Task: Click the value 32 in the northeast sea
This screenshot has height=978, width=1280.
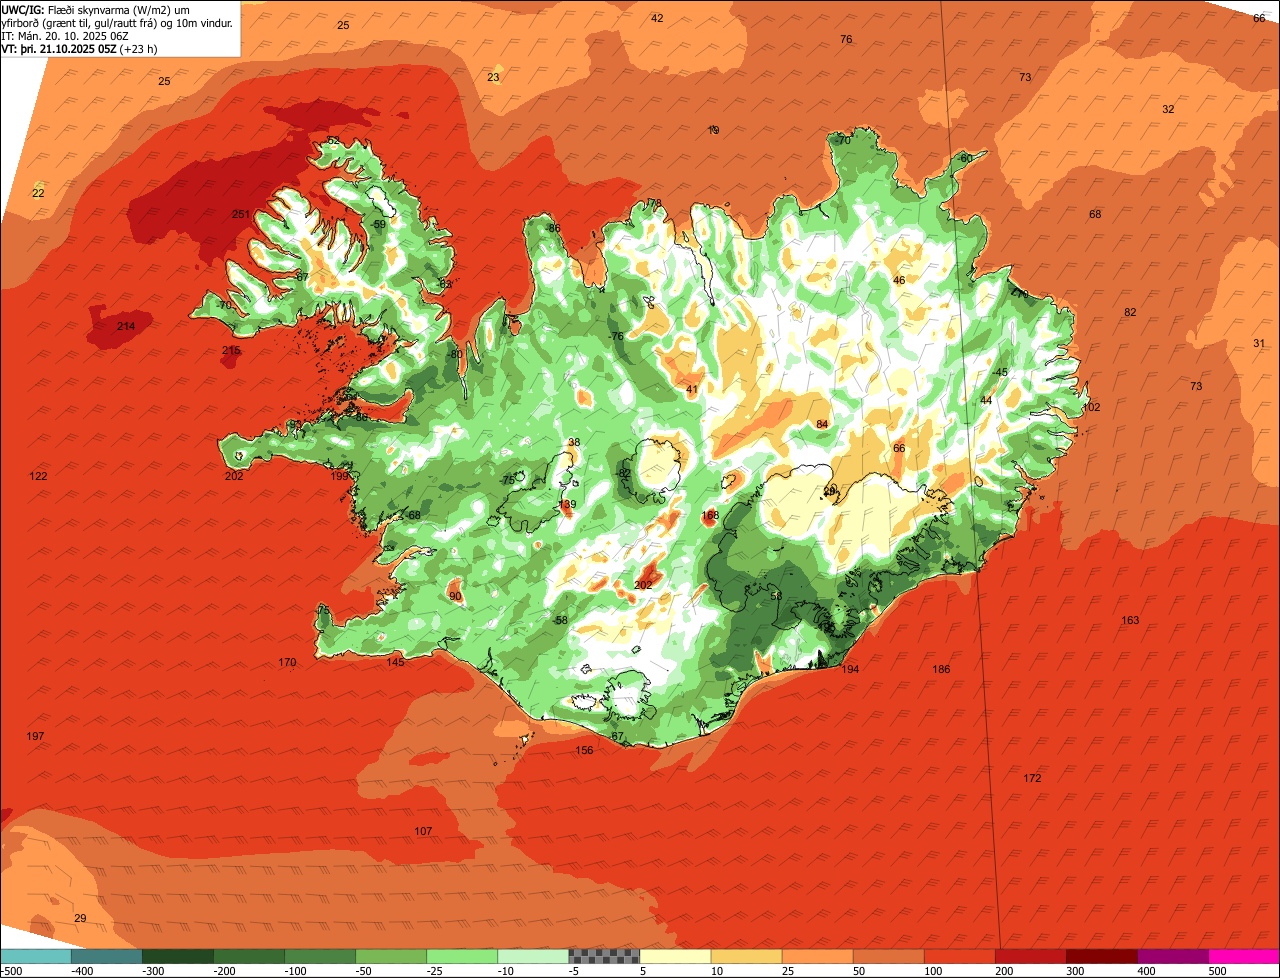Action: click(1168, 110)
